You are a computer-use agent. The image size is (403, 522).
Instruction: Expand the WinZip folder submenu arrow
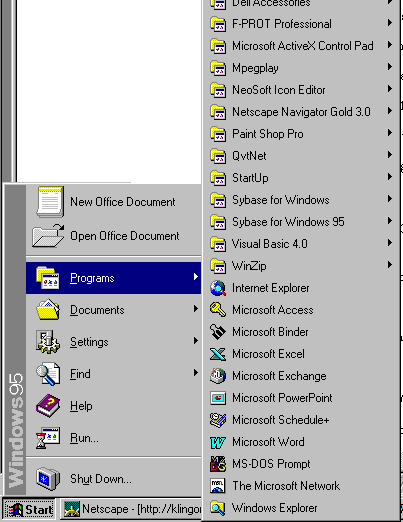click(x=389, y=265)
